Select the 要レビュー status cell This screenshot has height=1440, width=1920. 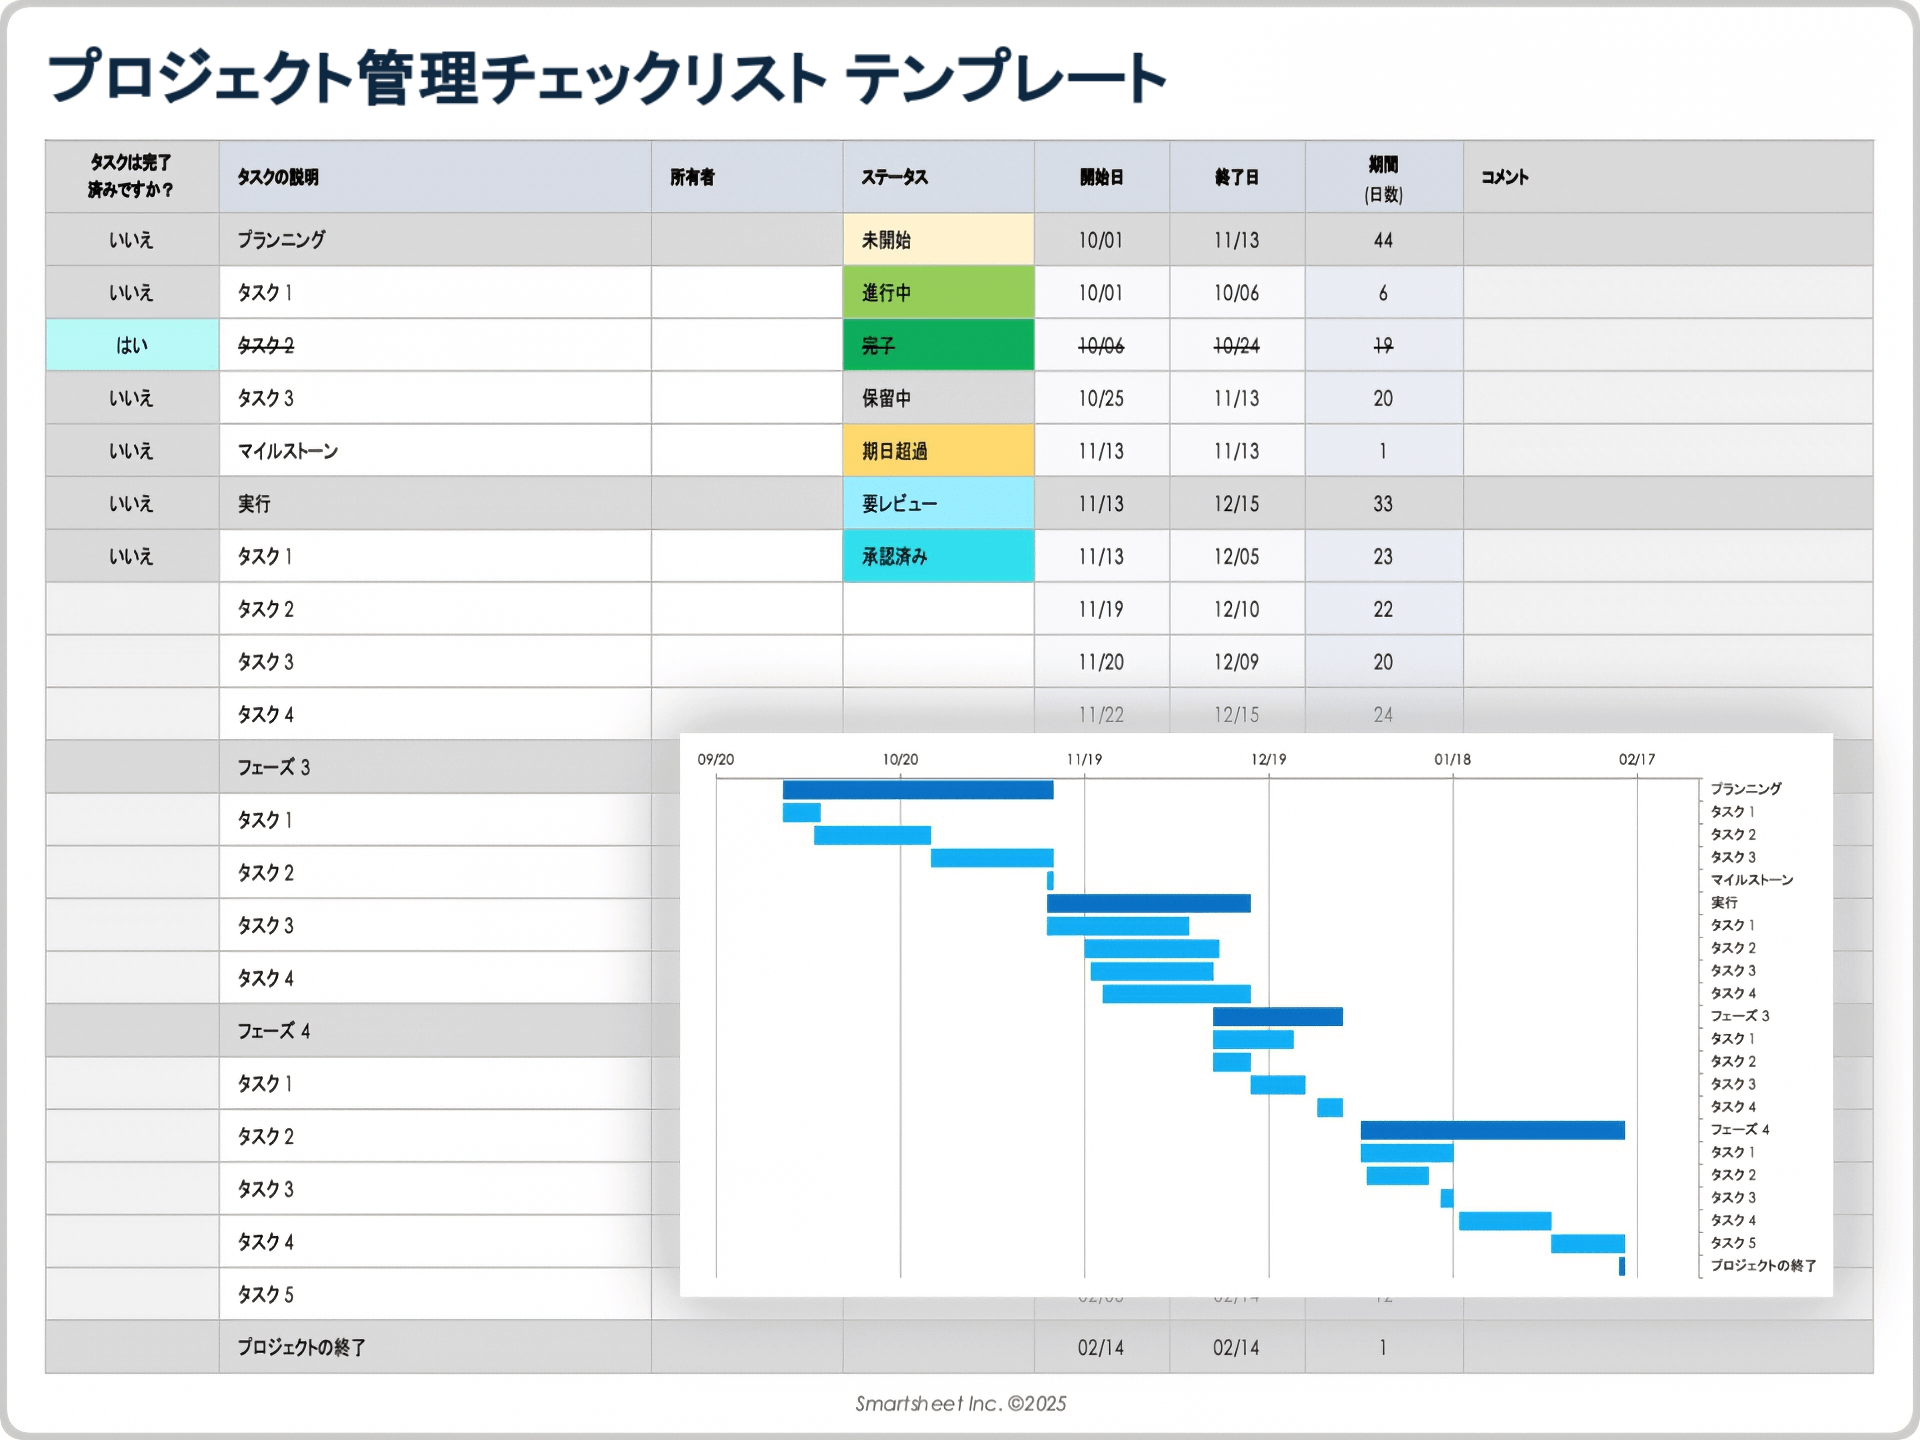coord(937,504)
